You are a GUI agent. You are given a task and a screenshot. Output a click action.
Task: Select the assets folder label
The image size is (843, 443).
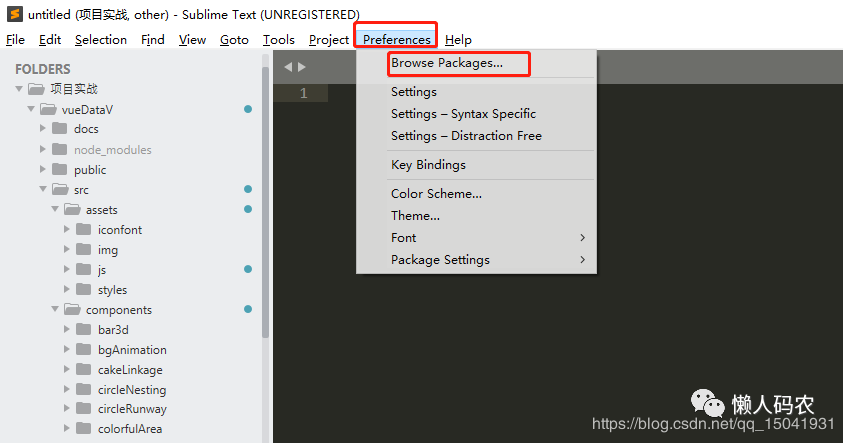coord(102,210)
